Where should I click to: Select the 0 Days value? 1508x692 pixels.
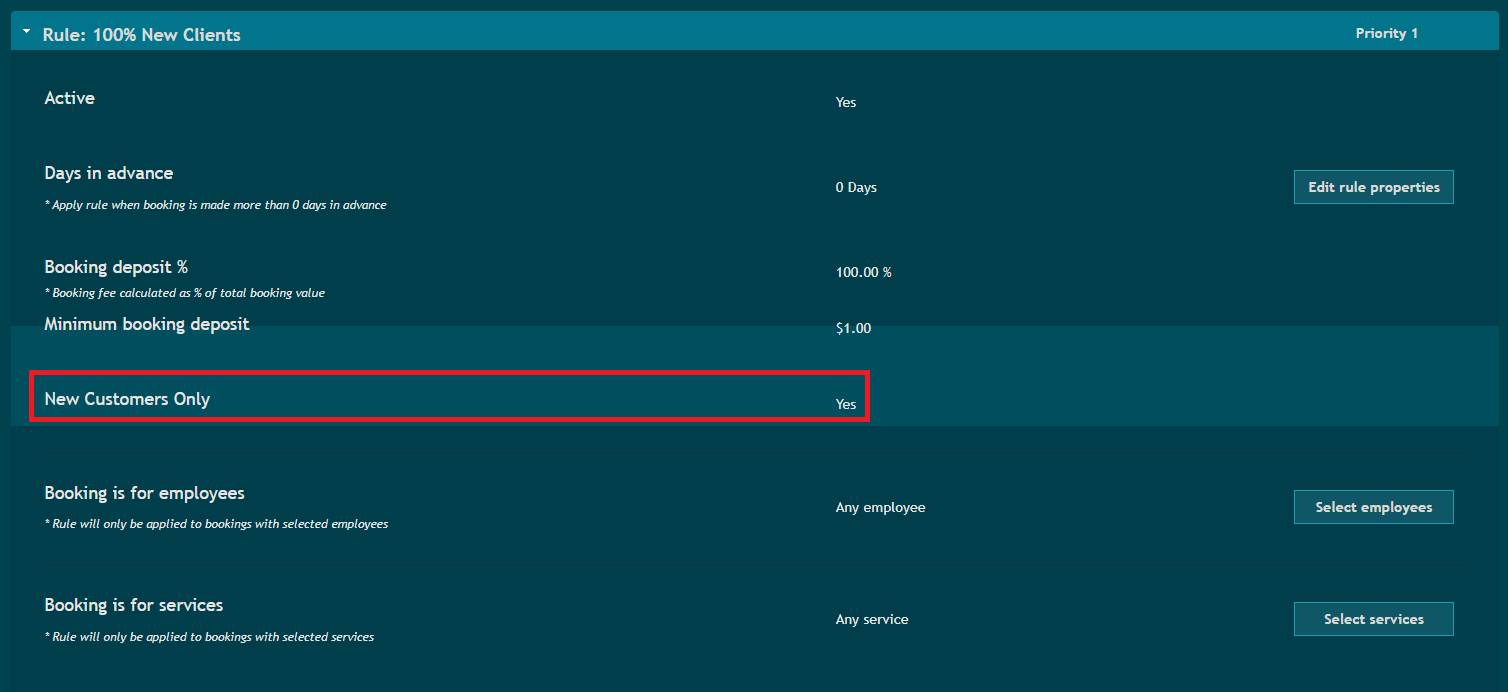(856, 187)
